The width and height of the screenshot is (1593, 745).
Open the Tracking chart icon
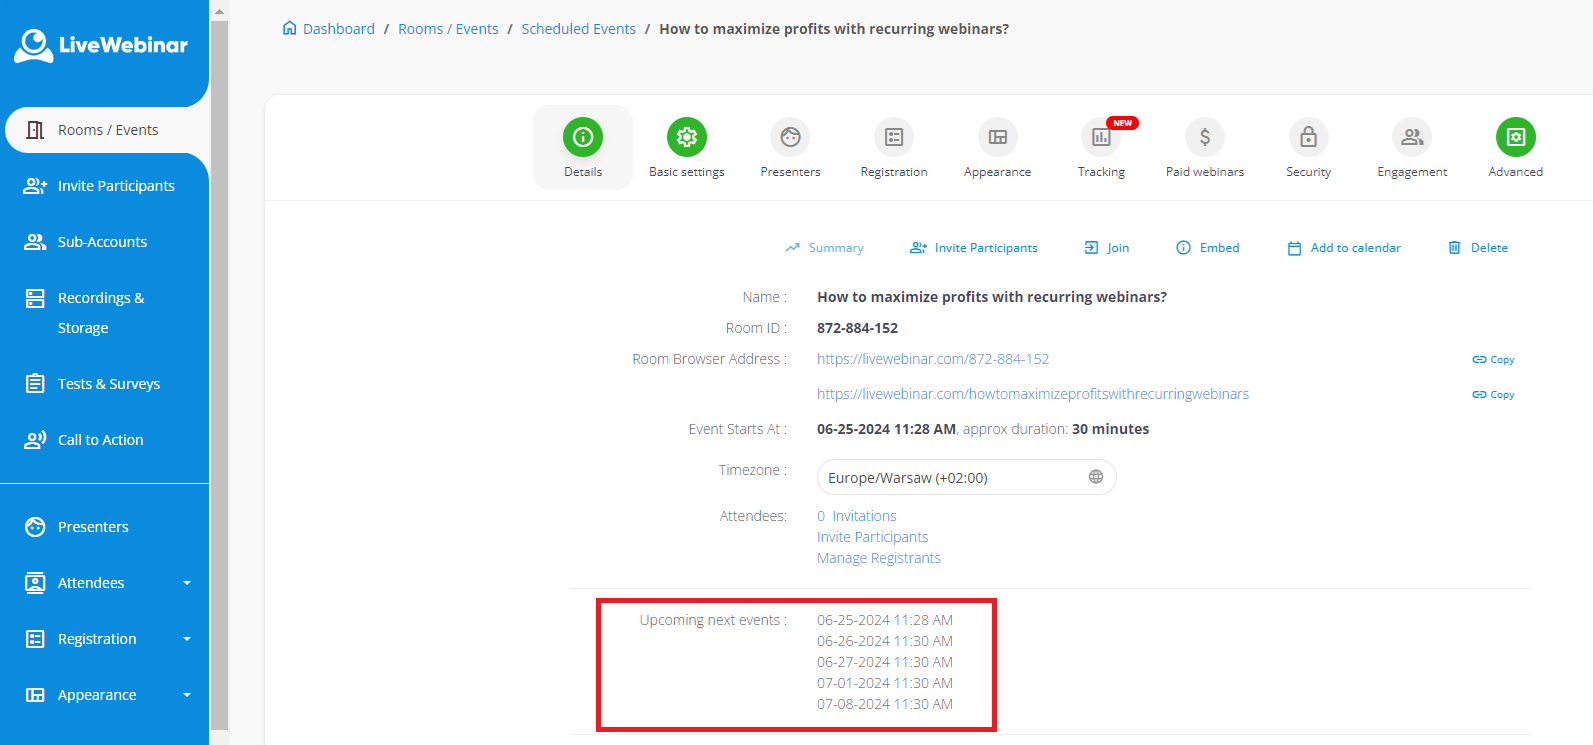(1101, 138)
